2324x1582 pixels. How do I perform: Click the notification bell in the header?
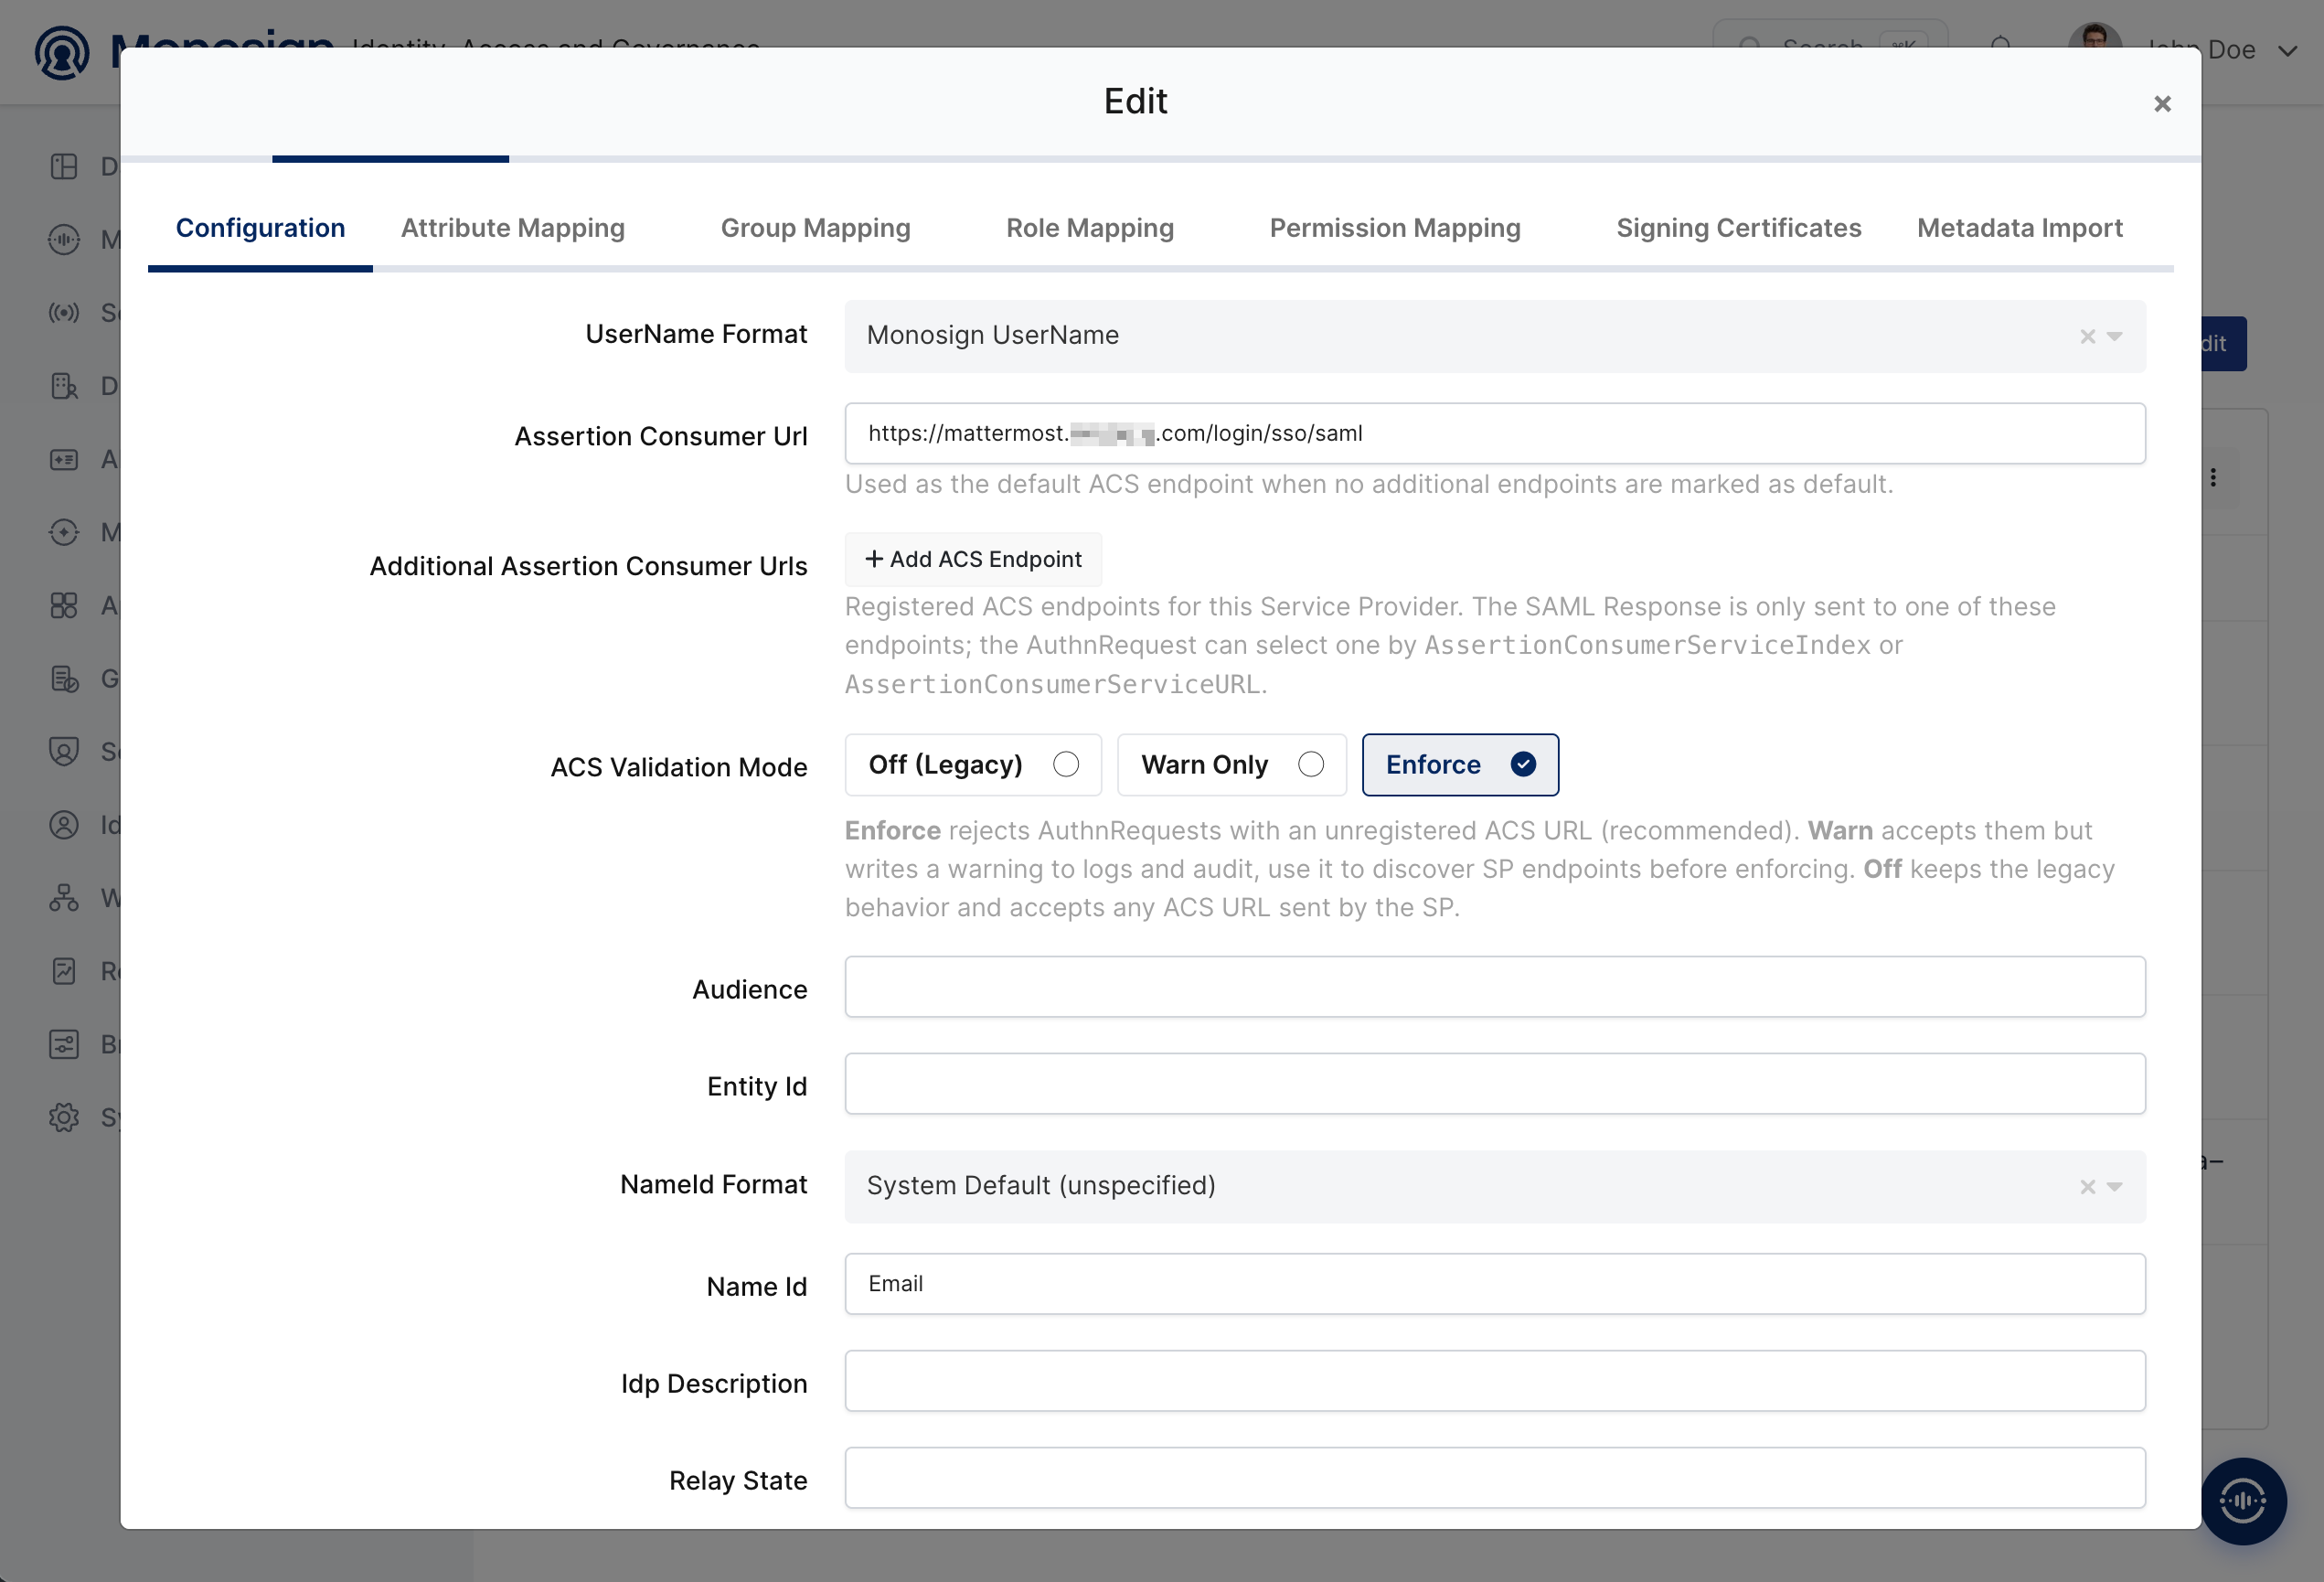pyautogui.click(x=2000, y=44)
